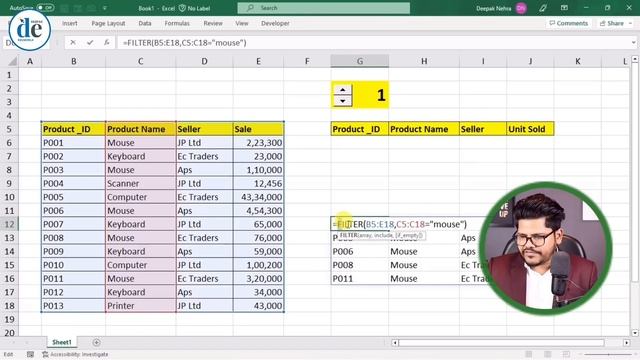The height and width of the screenshot is (360, 640).
Task: Click the vertical scrollbar up arrow
Action: point(635,60)
